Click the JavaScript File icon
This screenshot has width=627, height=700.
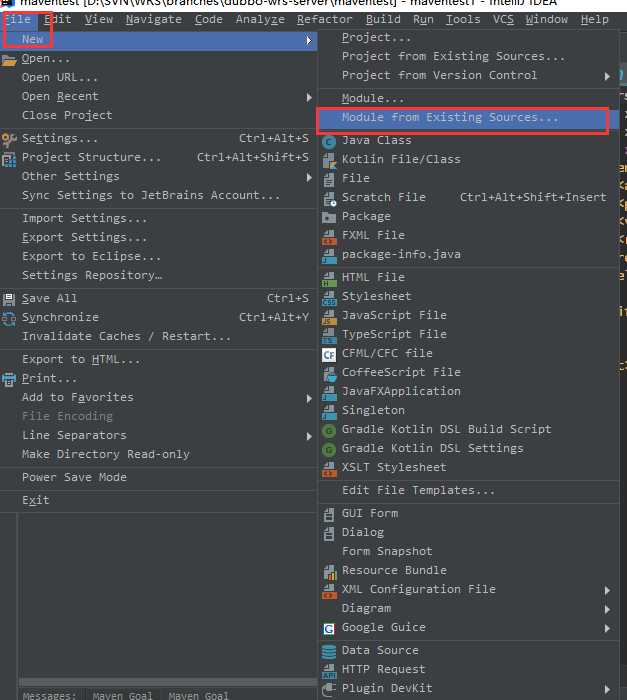click(x=329, y=317)
